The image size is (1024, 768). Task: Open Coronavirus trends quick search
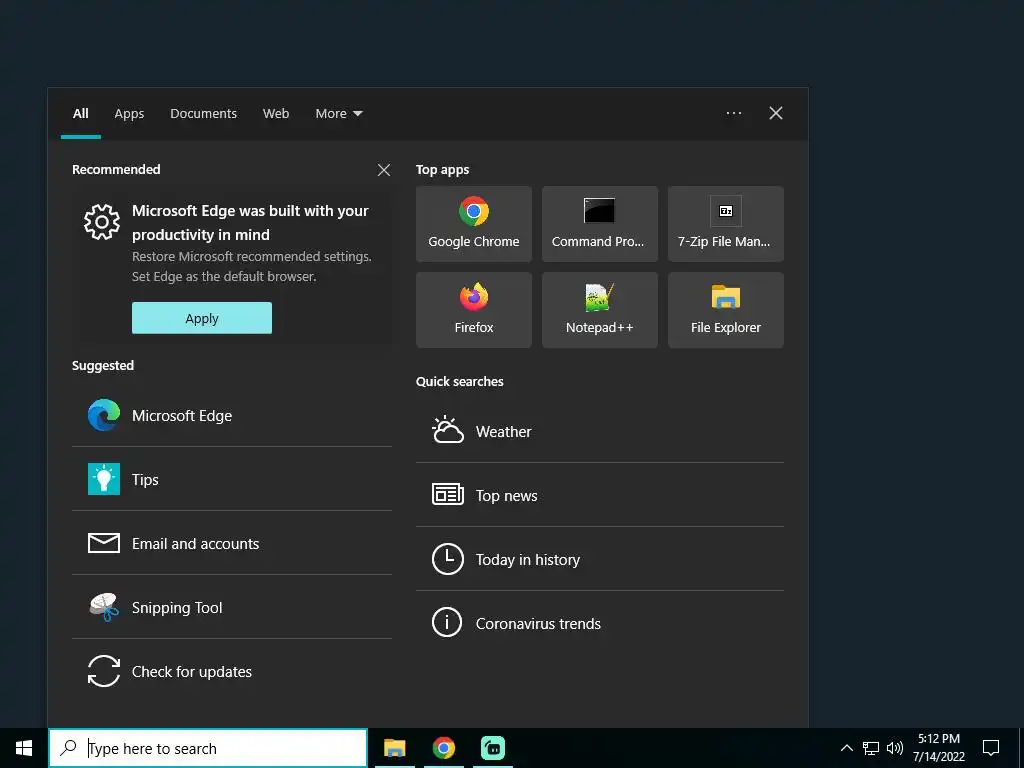(x=600, y=623)
